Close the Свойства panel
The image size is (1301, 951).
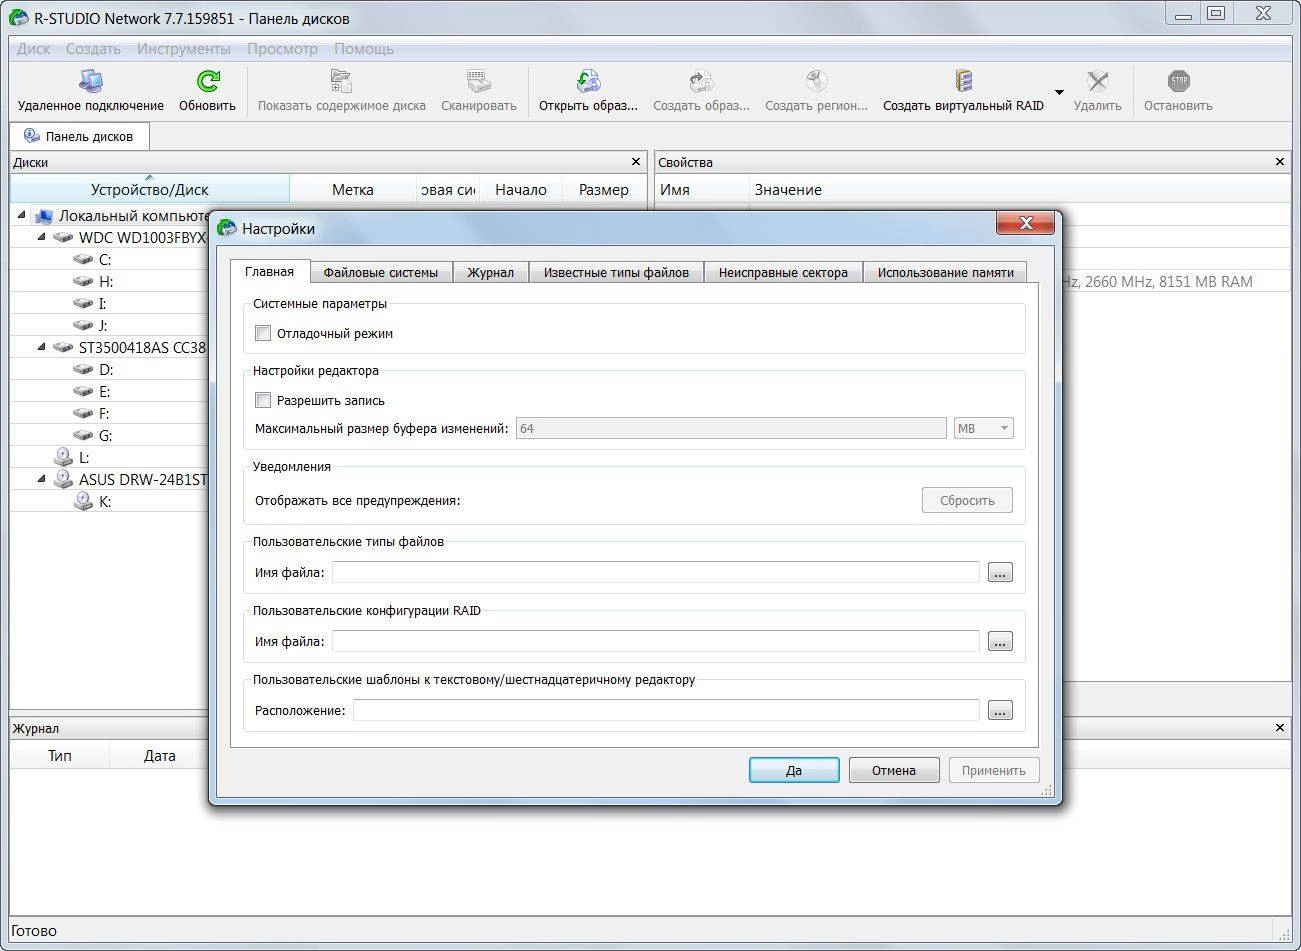coord(1280,162)
